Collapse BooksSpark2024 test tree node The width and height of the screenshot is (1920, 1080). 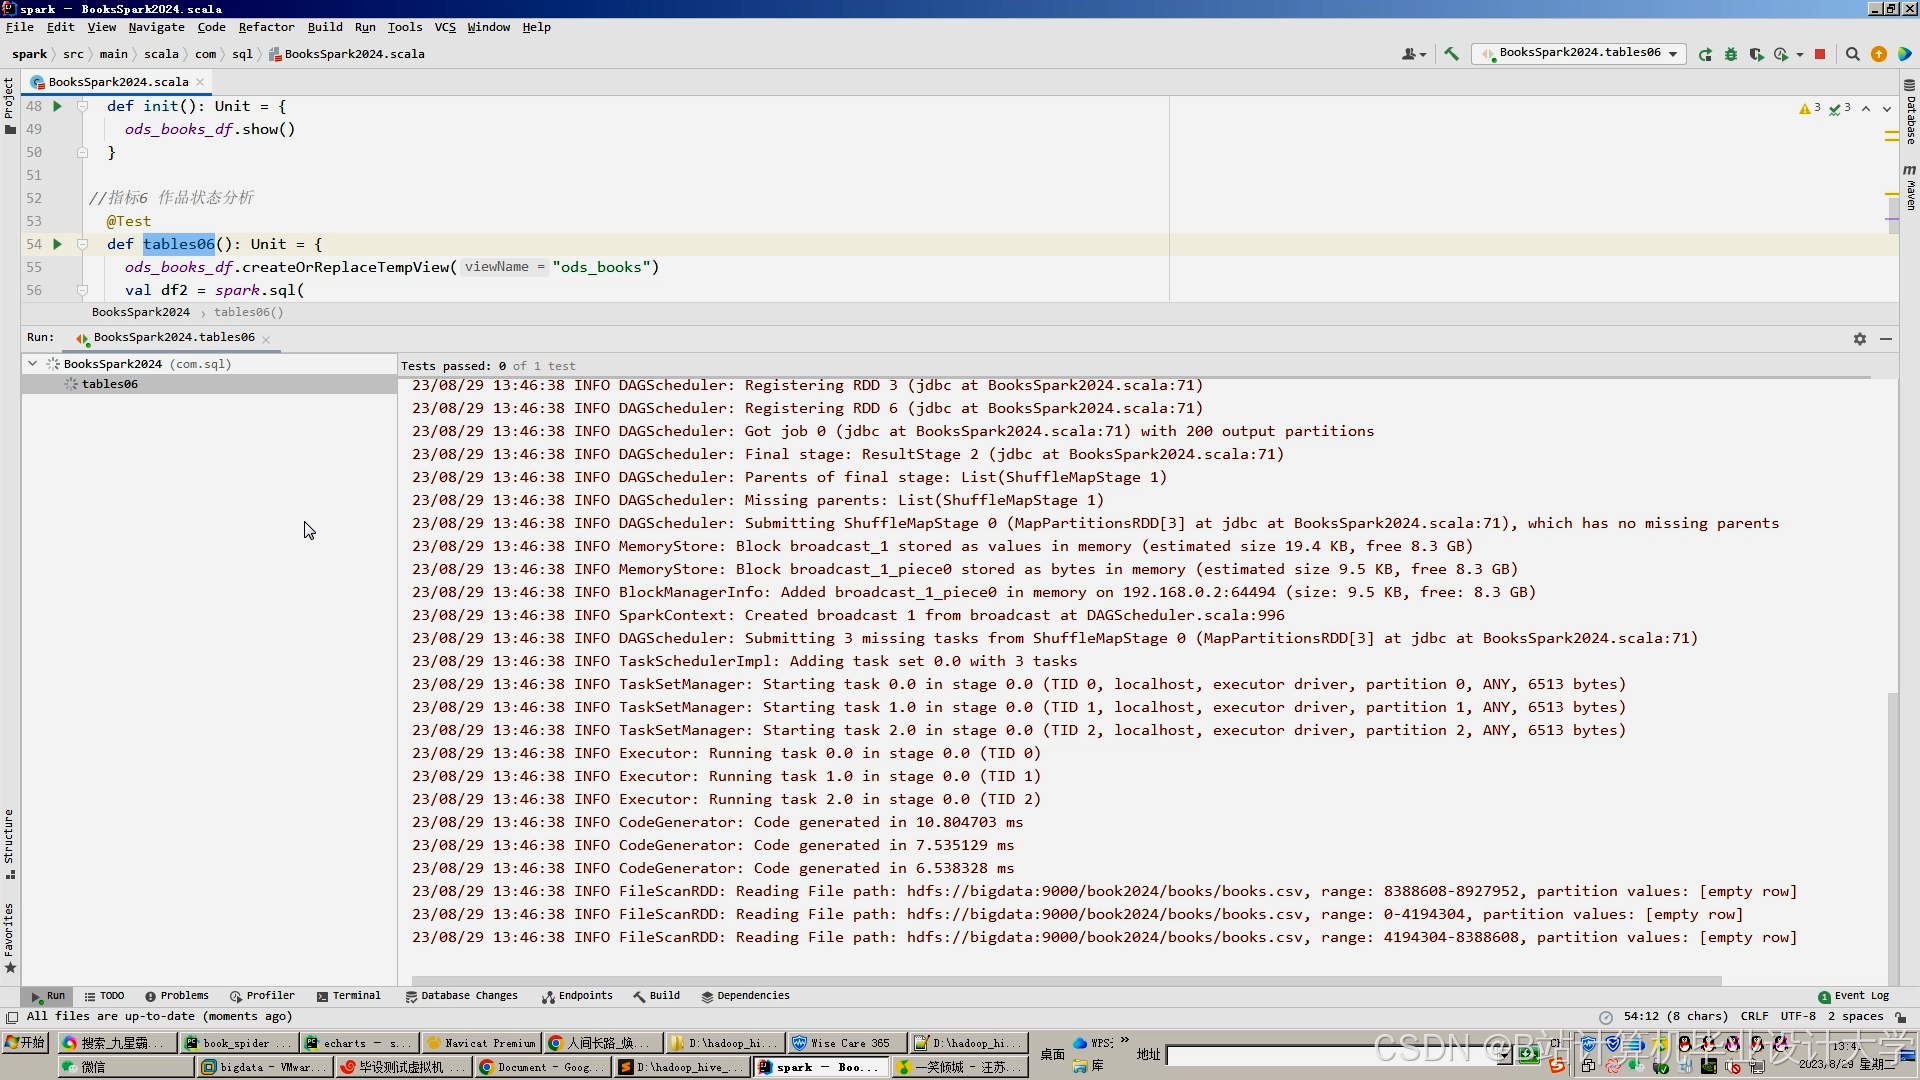pyautogui.click(x=33, y=364)
